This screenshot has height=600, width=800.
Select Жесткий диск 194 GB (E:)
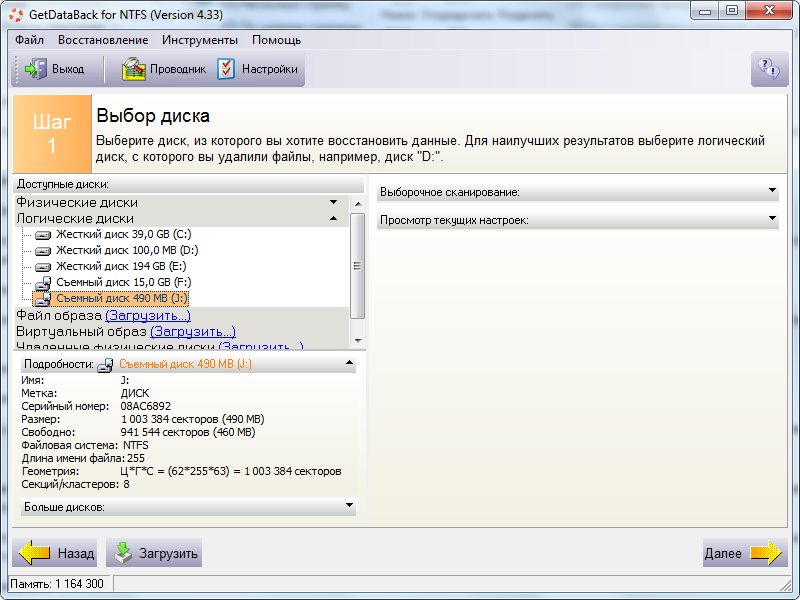coord(121,266)
